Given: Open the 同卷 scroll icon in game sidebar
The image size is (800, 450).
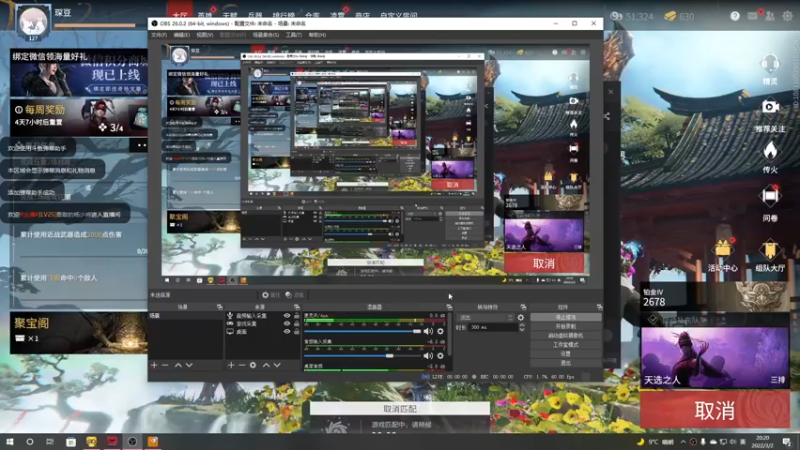Looking at the screenshot, I should pyautogui.click(x=770, y=196).
